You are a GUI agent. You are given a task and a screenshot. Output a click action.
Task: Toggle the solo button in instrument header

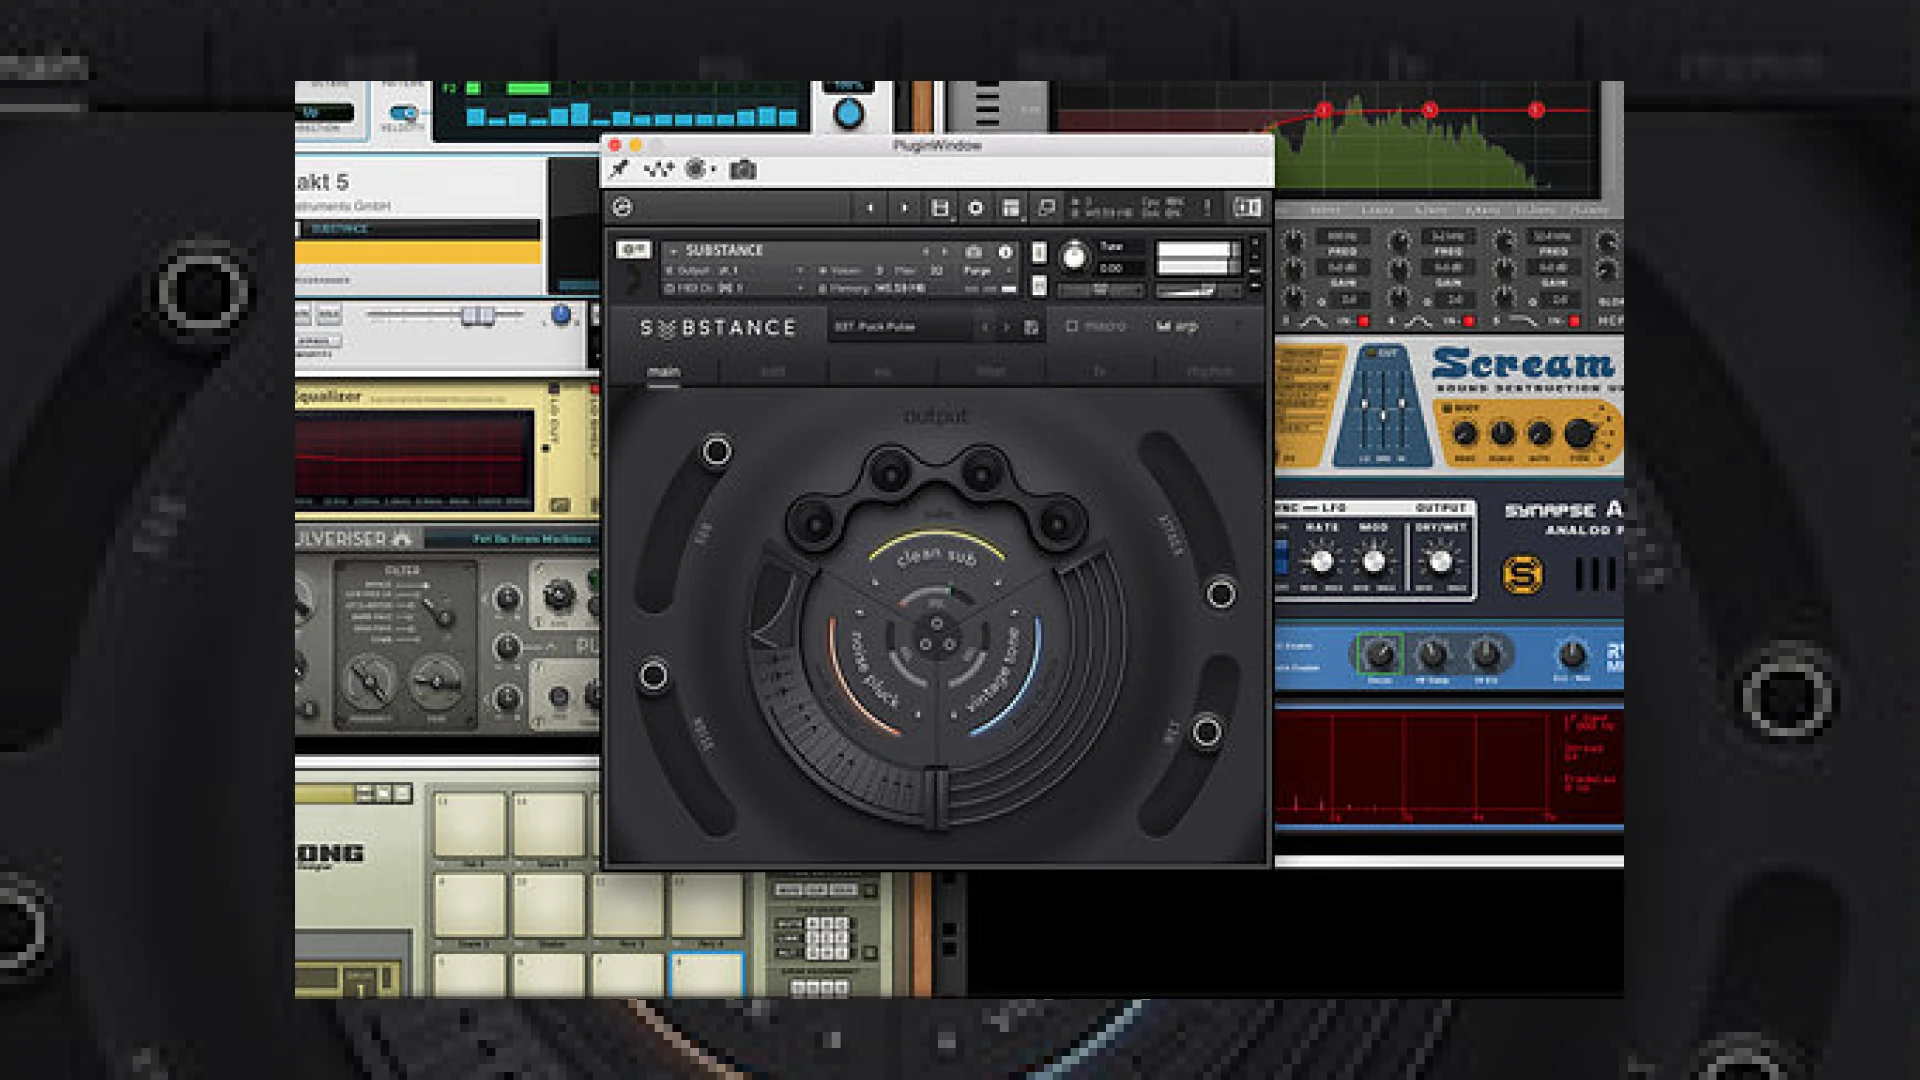[1039, 252]
